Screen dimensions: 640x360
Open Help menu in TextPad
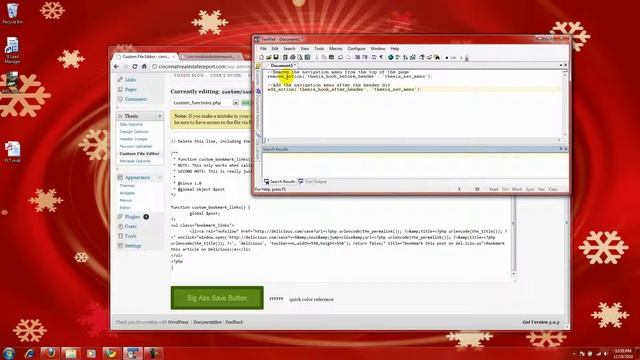394,49
